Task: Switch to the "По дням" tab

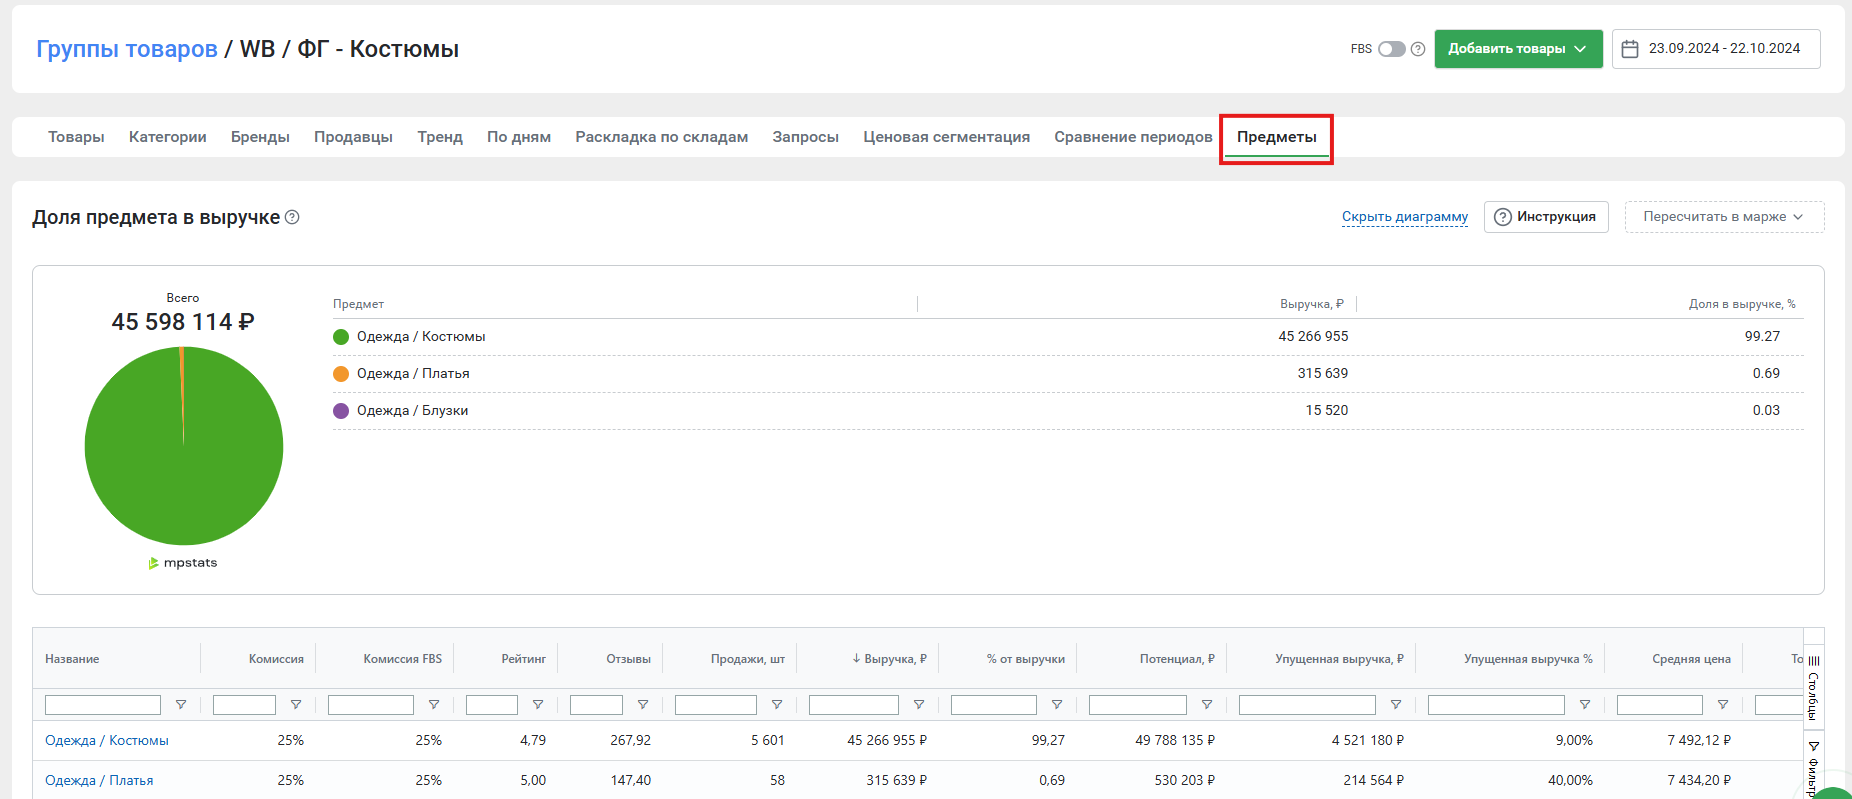Action: click(519, 137)
